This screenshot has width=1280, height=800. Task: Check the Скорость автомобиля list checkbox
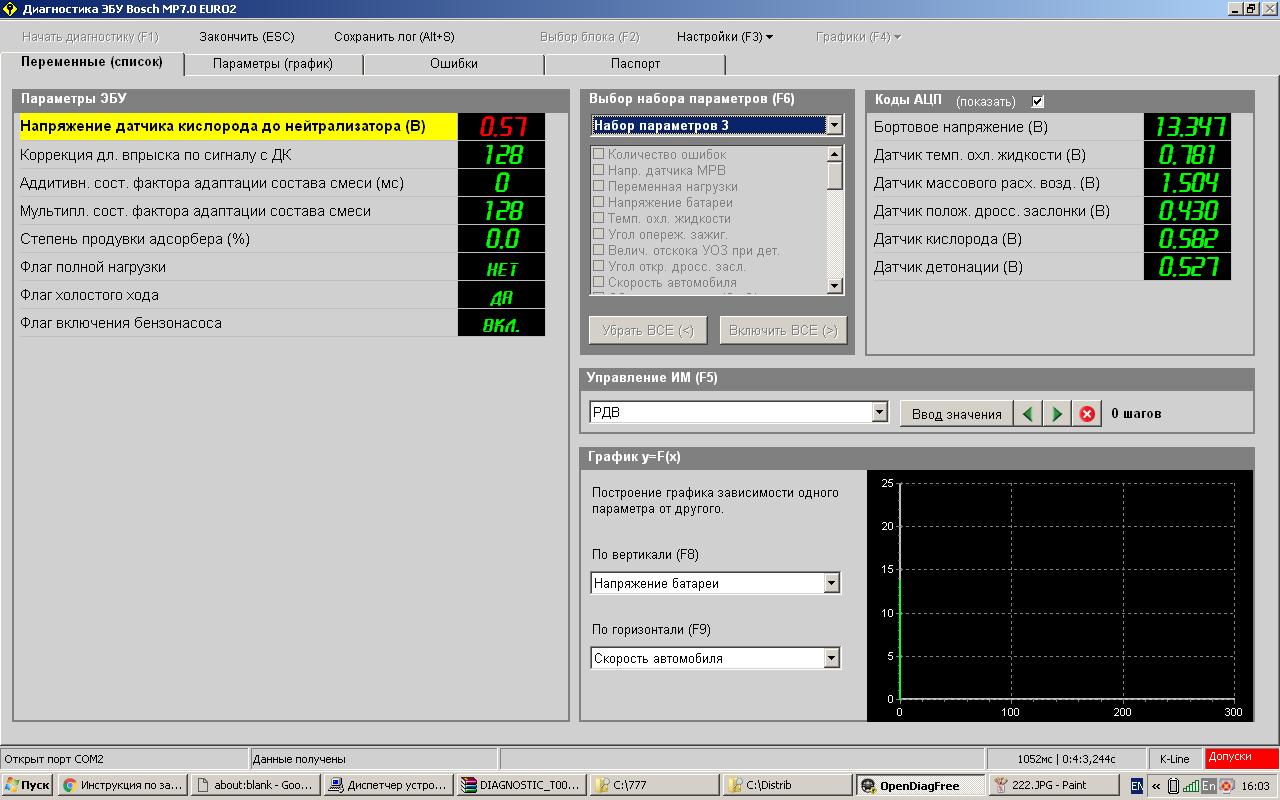pyautogui.click(x=598, y=282)
